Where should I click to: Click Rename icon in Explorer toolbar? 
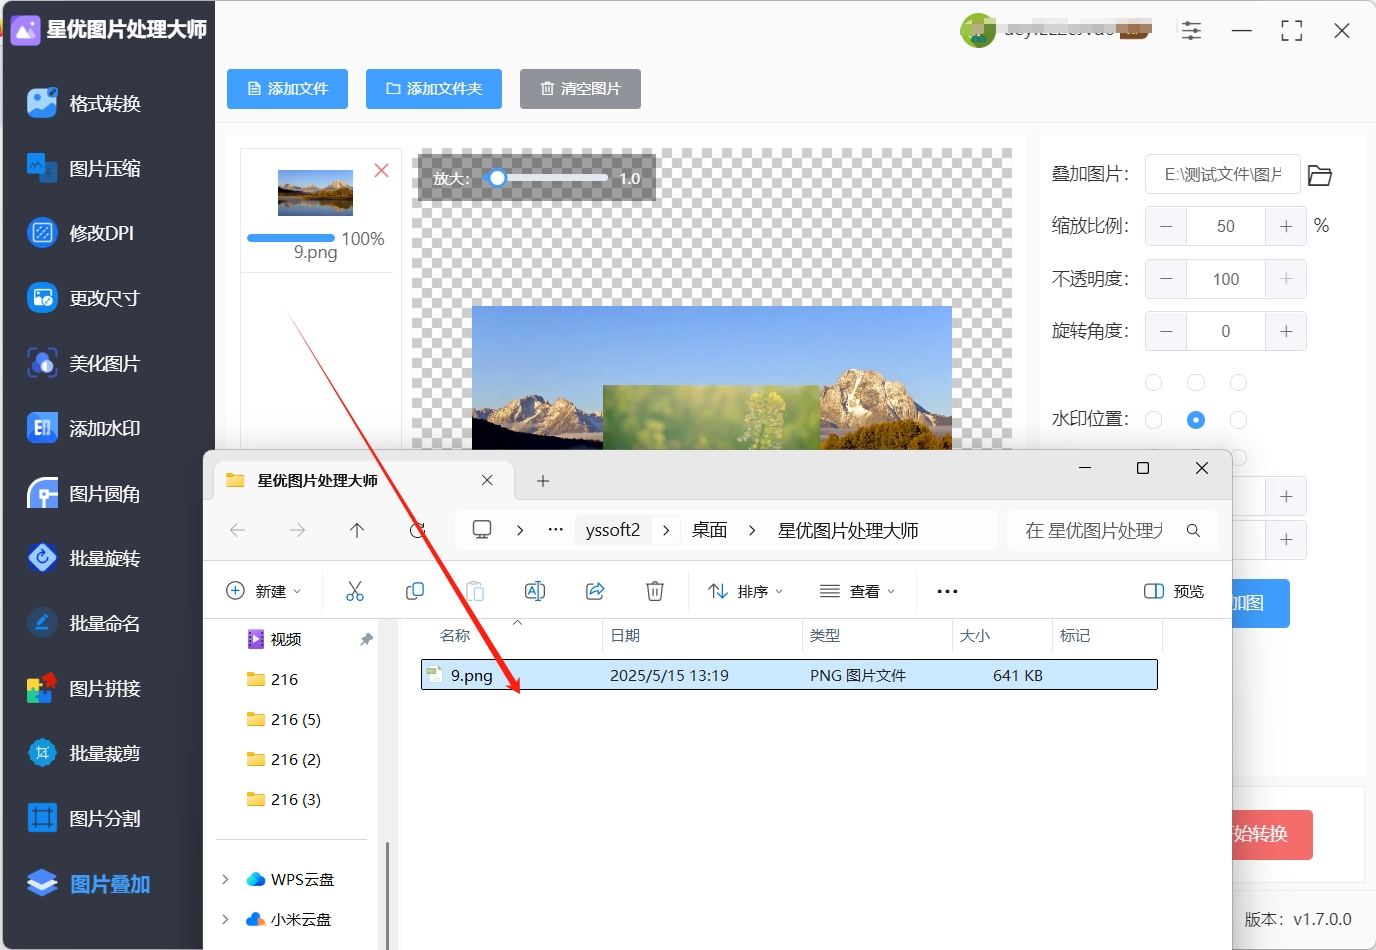click(x=535, y=591)
